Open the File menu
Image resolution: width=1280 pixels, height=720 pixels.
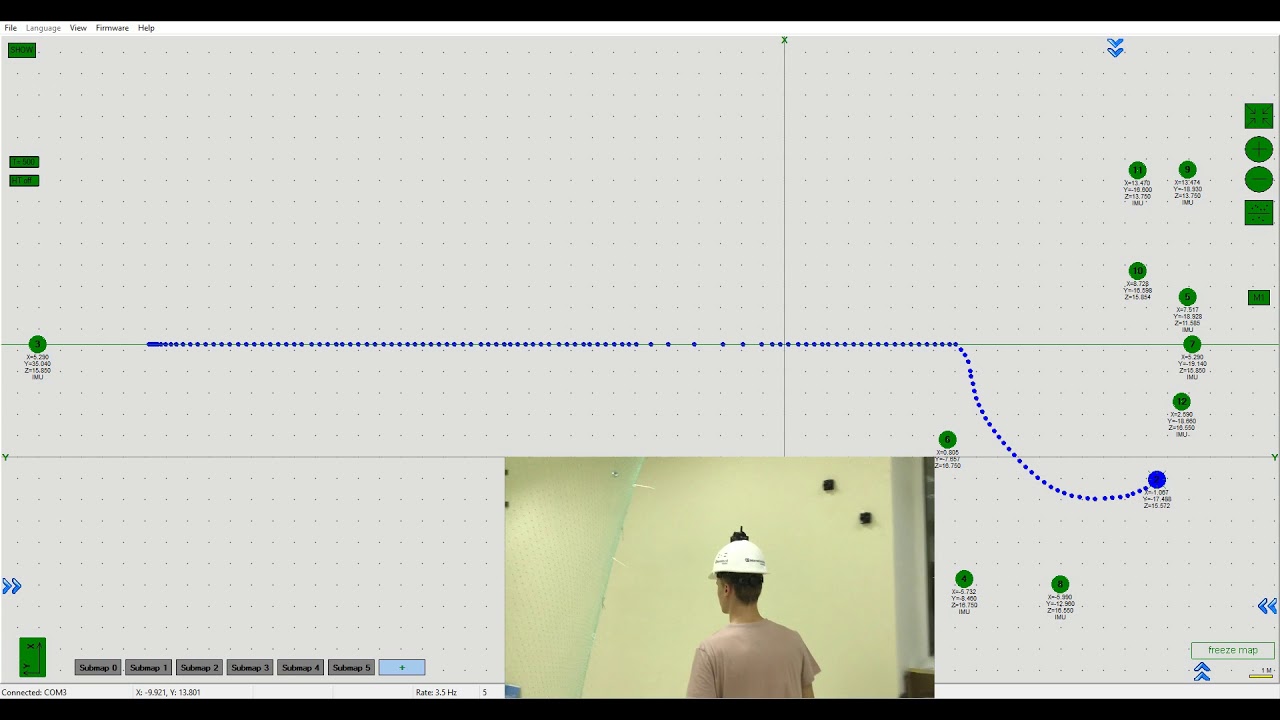(x=10, y=28)
